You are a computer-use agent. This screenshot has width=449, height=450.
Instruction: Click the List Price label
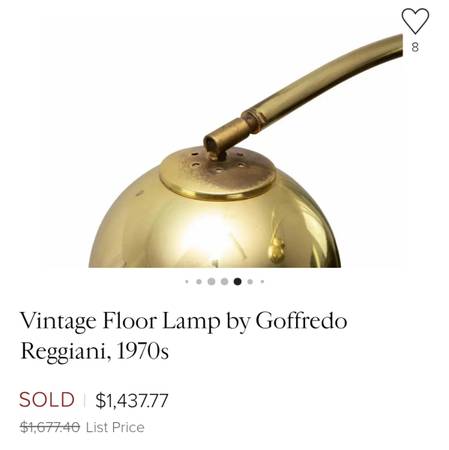(x=115, y=427)
